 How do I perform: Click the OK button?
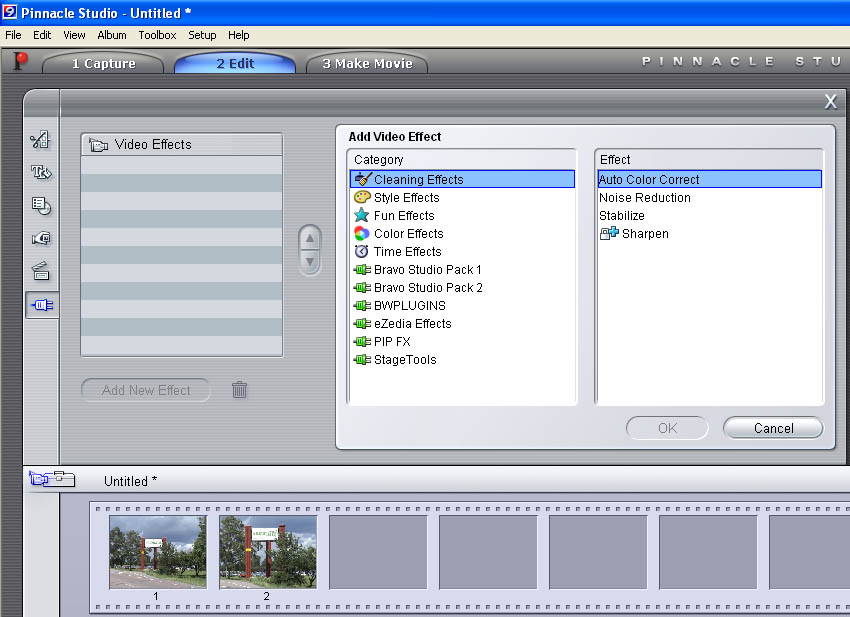pyautogui.click(x=667, y=428)
